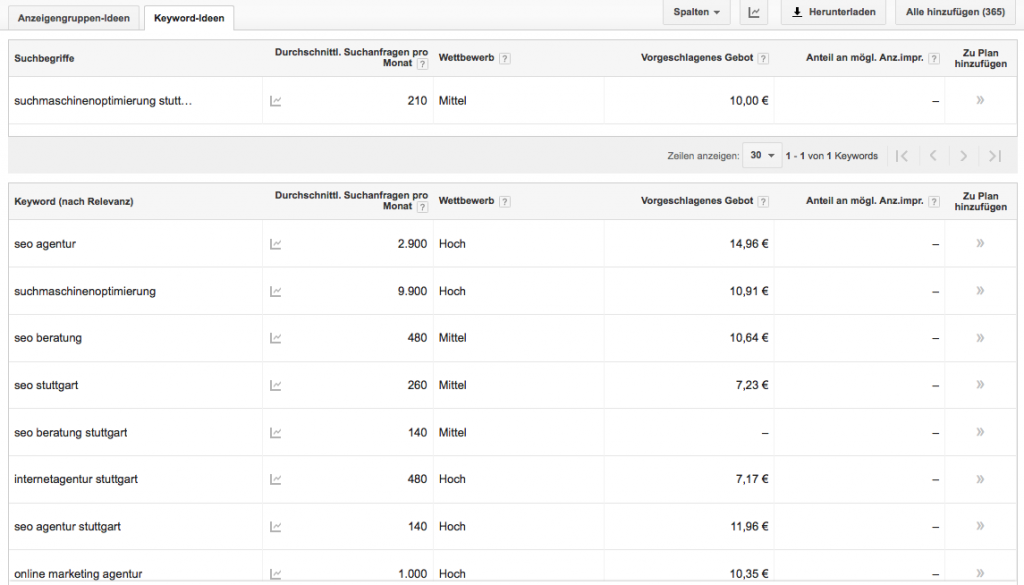The height and width of the screenshot is (585, 1024).
Task: Jump to last page of results
Action: [994, 156]
